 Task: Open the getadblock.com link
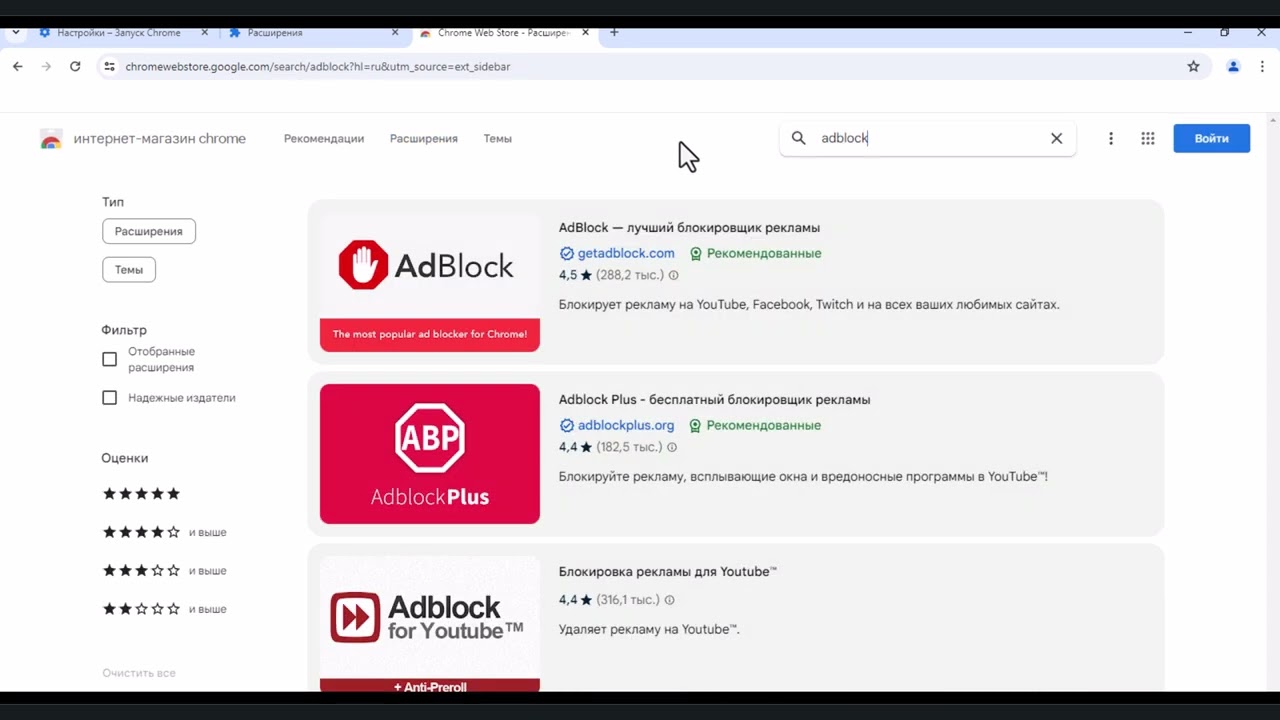[626, 253]
